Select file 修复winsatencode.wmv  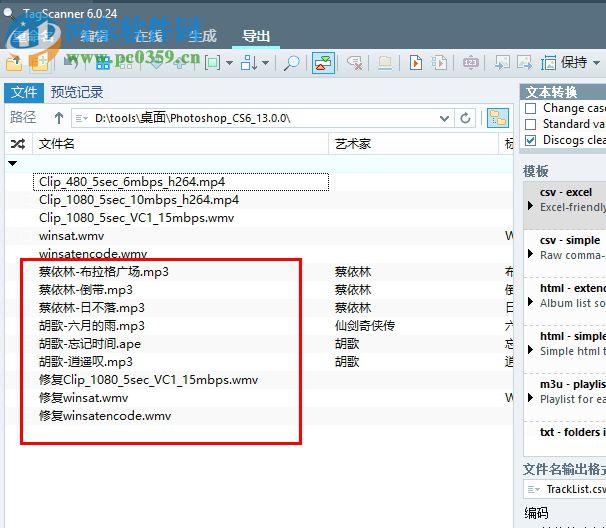tap(105, 416)
